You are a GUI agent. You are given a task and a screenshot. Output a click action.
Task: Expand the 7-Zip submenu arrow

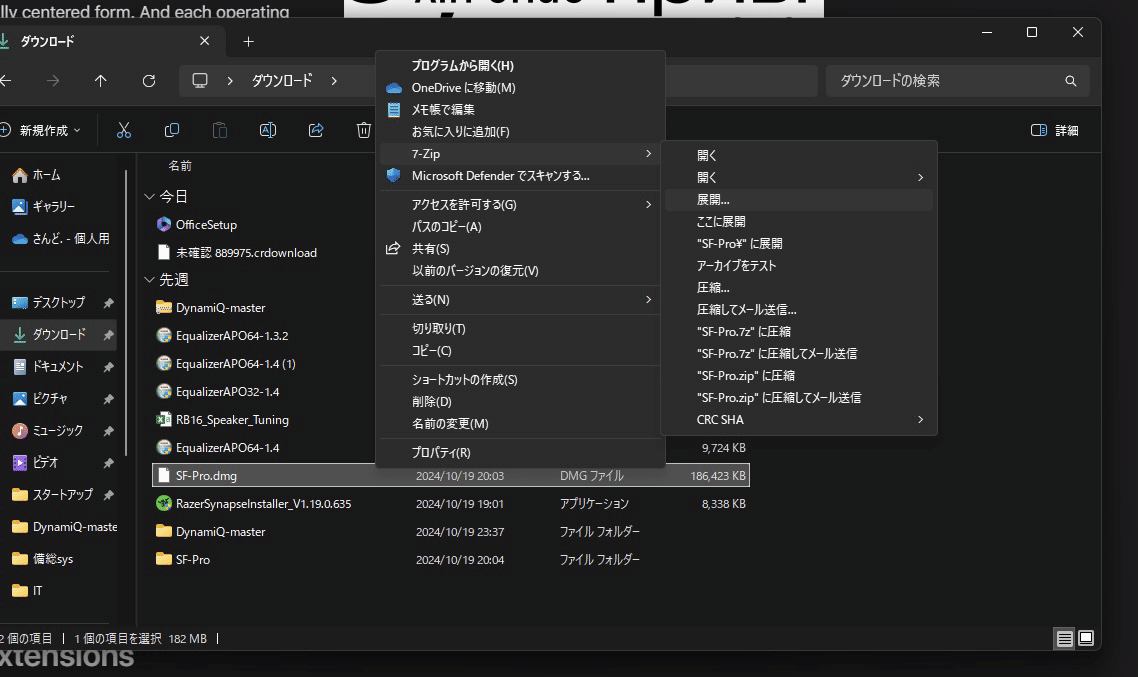648,154
